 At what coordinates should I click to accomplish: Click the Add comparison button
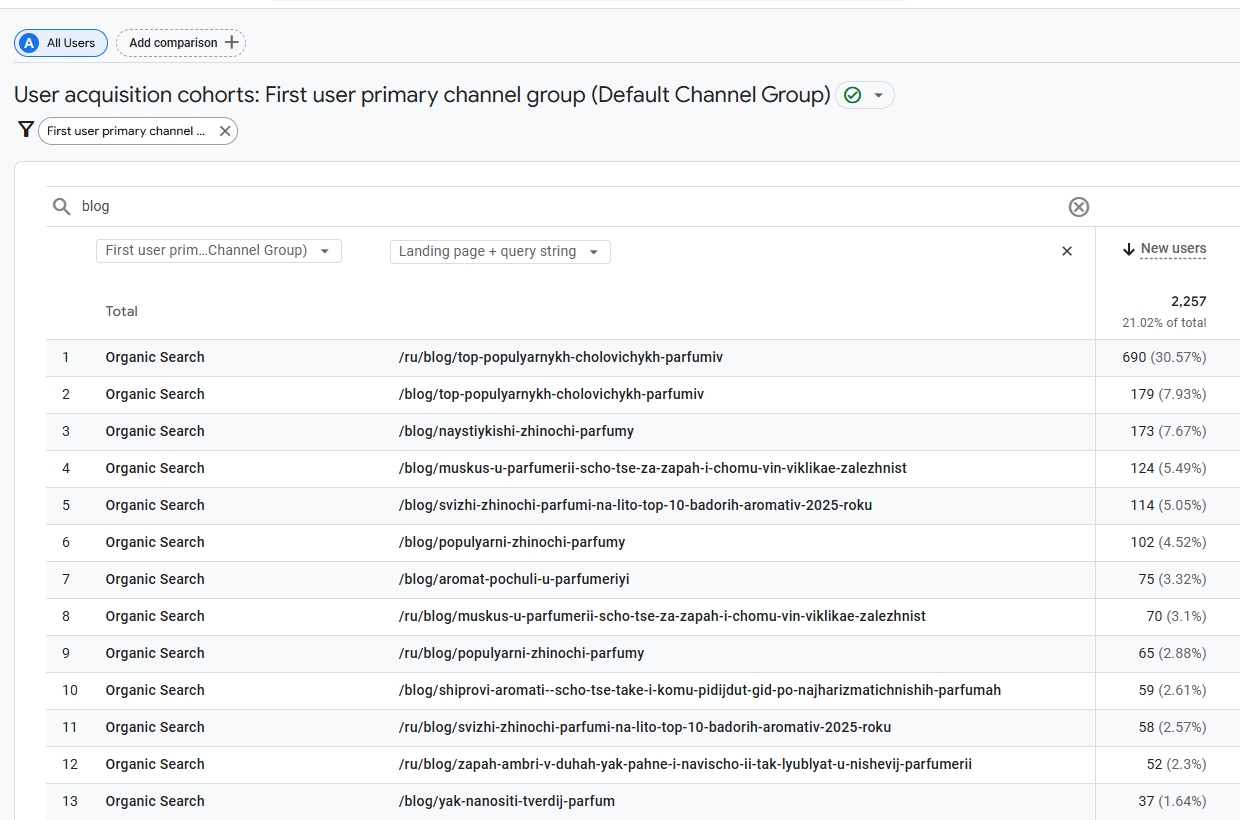[x=174, y=43]
